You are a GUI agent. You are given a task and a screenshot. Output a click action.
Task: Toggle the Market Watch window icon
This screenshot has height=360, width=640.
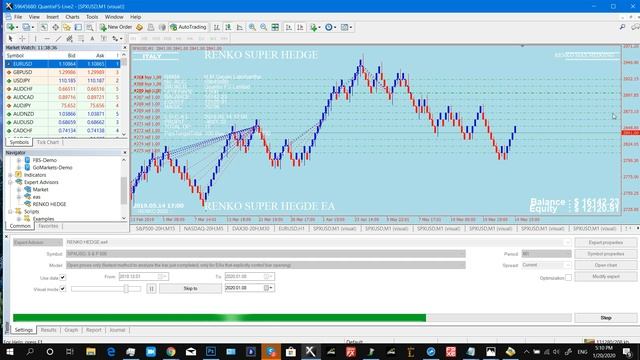[x=44, y=27]
